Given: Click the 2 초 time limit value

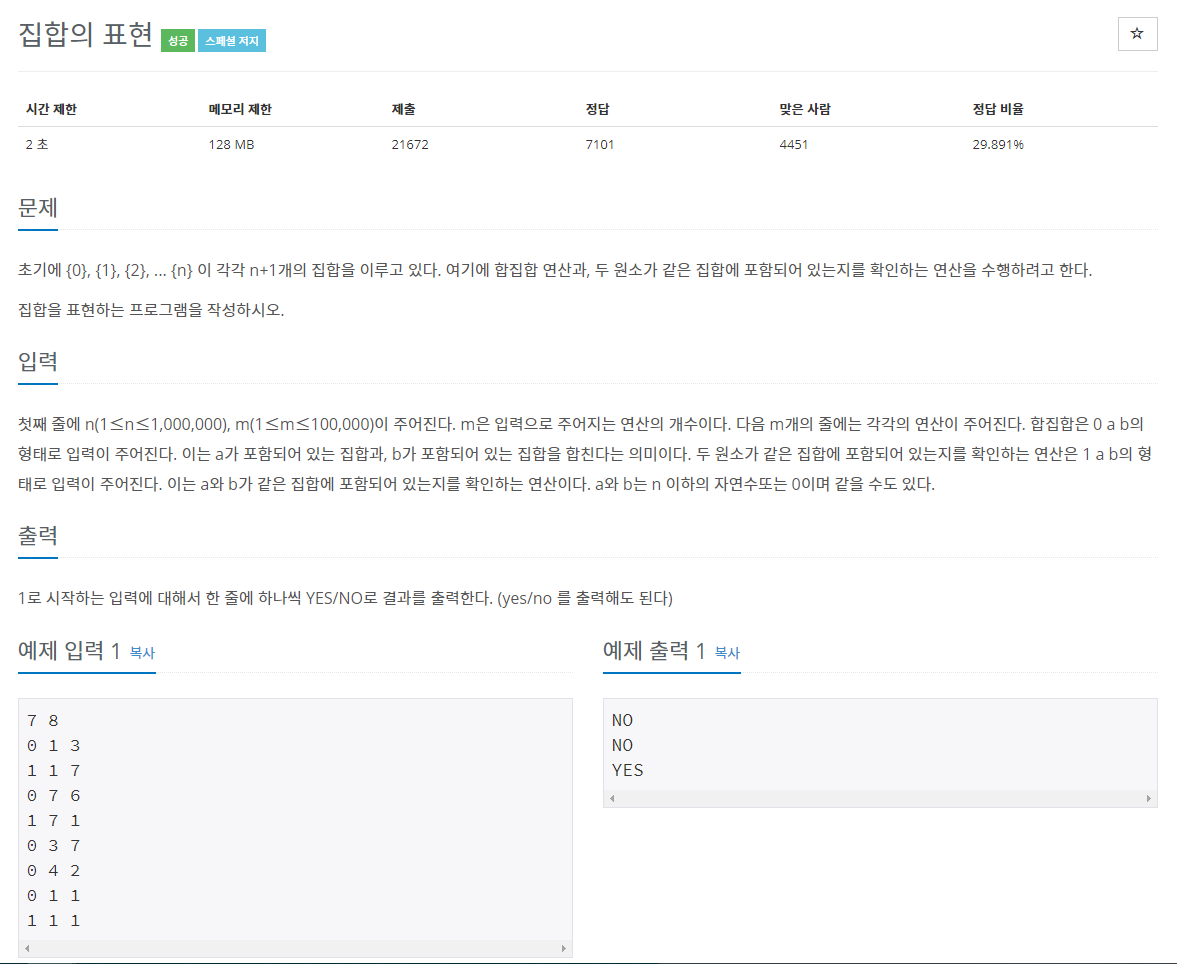Looking at the screenshot, I should (37, 144).
